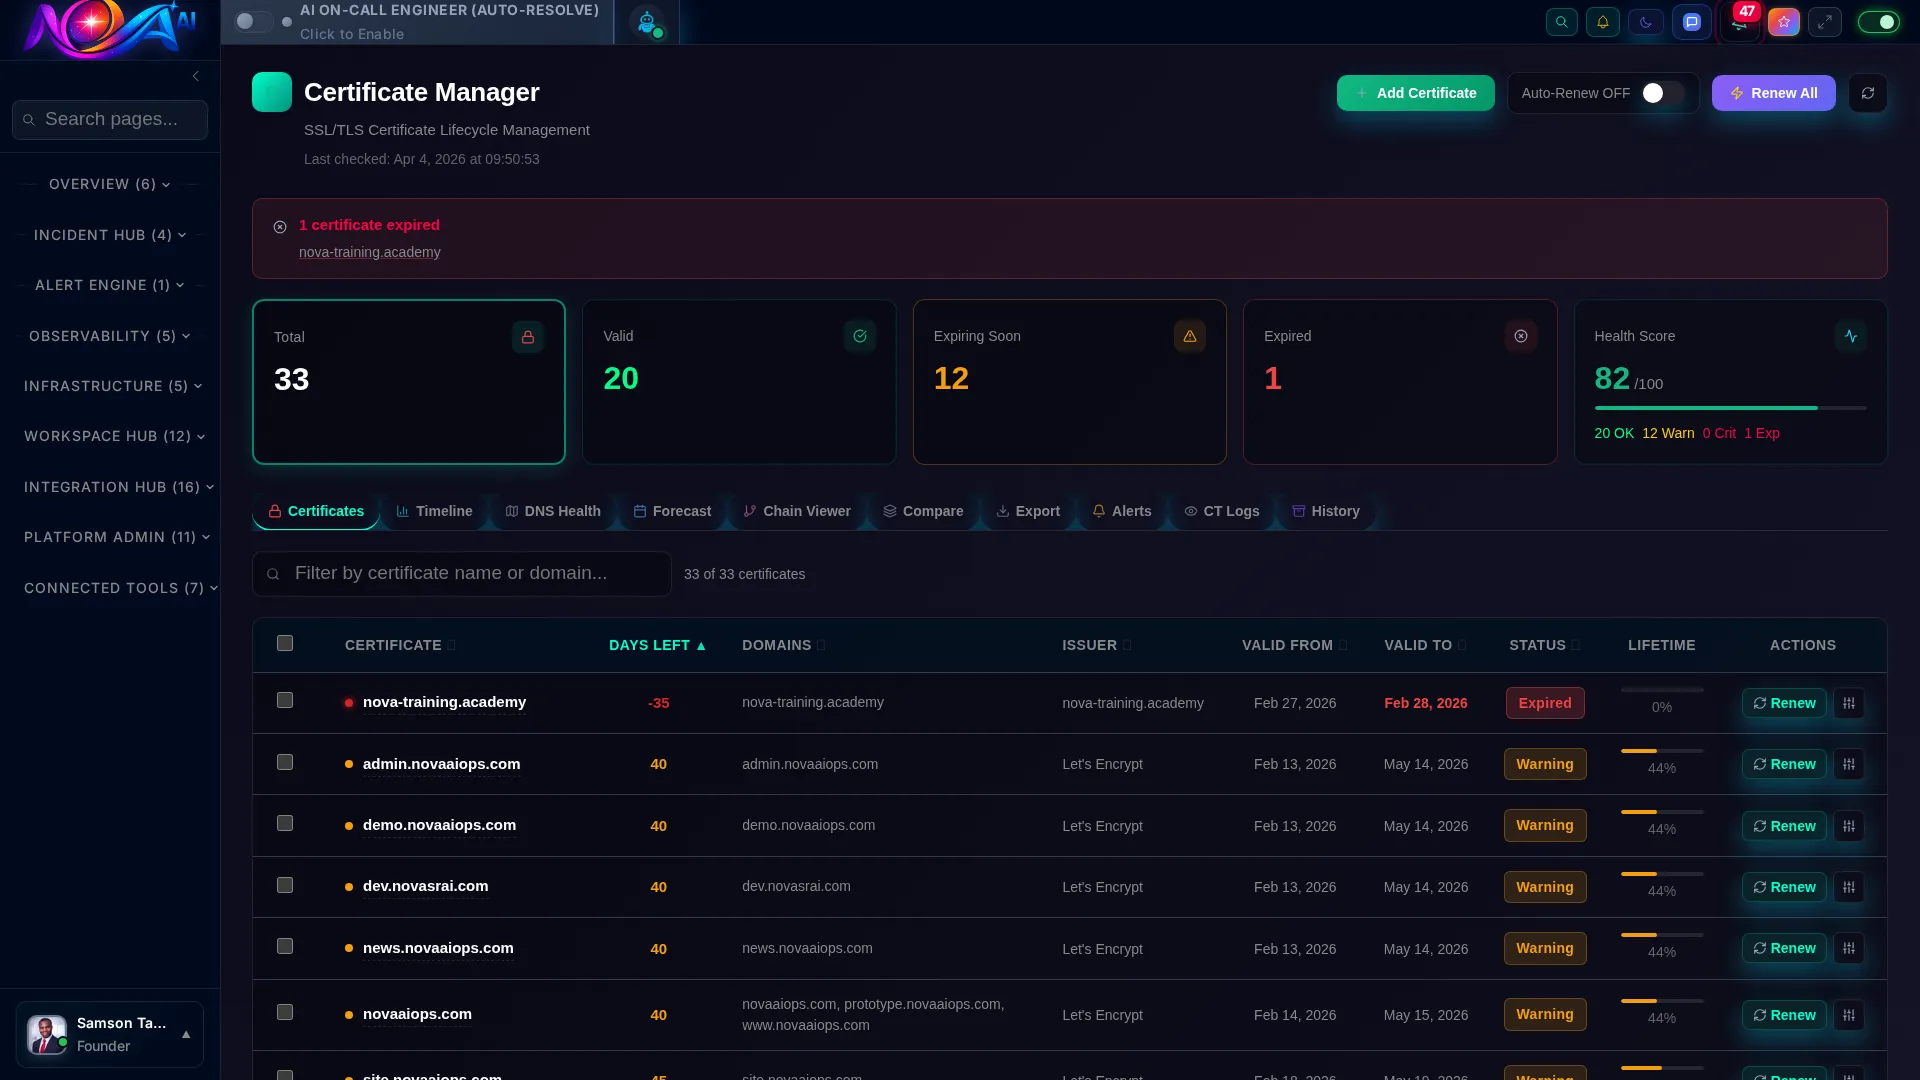Open the nova-training.academy expired certificate link
The width and height of the screenshot is (1920, 1080).
coord(369,252)
